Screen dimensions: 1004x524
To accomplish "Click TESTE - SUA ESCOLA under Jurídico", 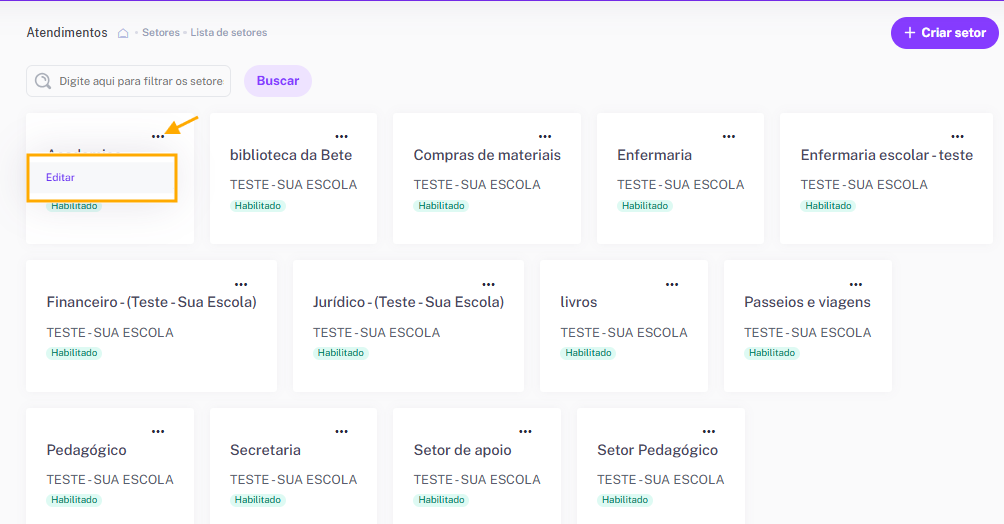I will click(376, 332).
